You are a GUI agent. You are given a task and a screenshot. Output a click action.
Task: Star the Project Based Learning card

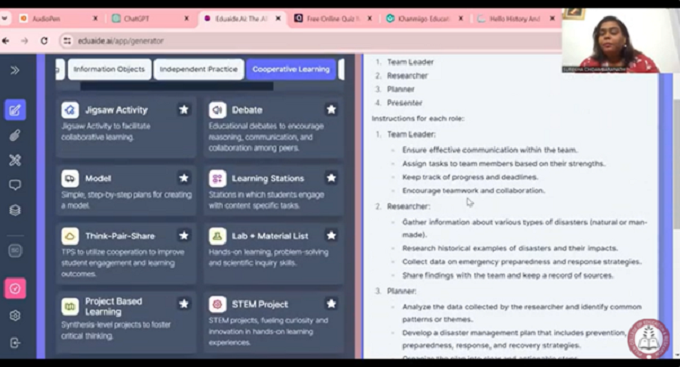tap(184, 304)
